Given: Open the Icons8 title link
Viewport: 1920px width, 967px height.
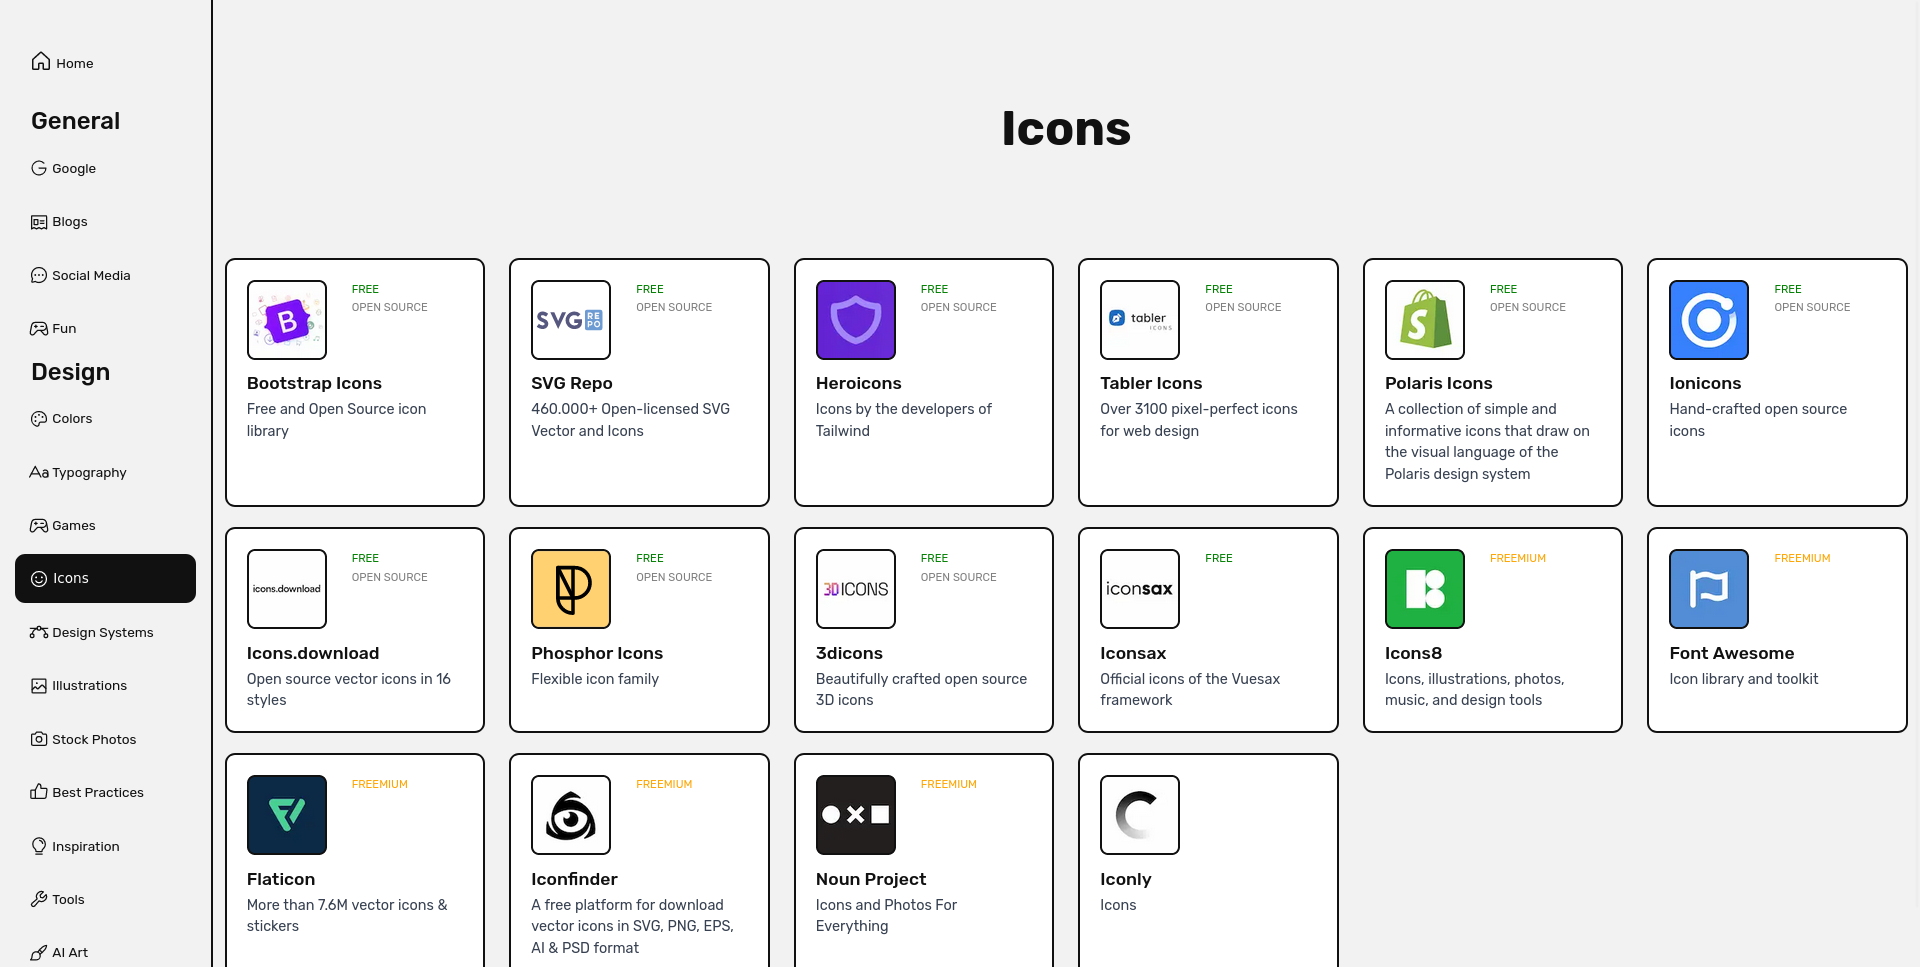Looking at the screenshot, I should [1413, 653].
